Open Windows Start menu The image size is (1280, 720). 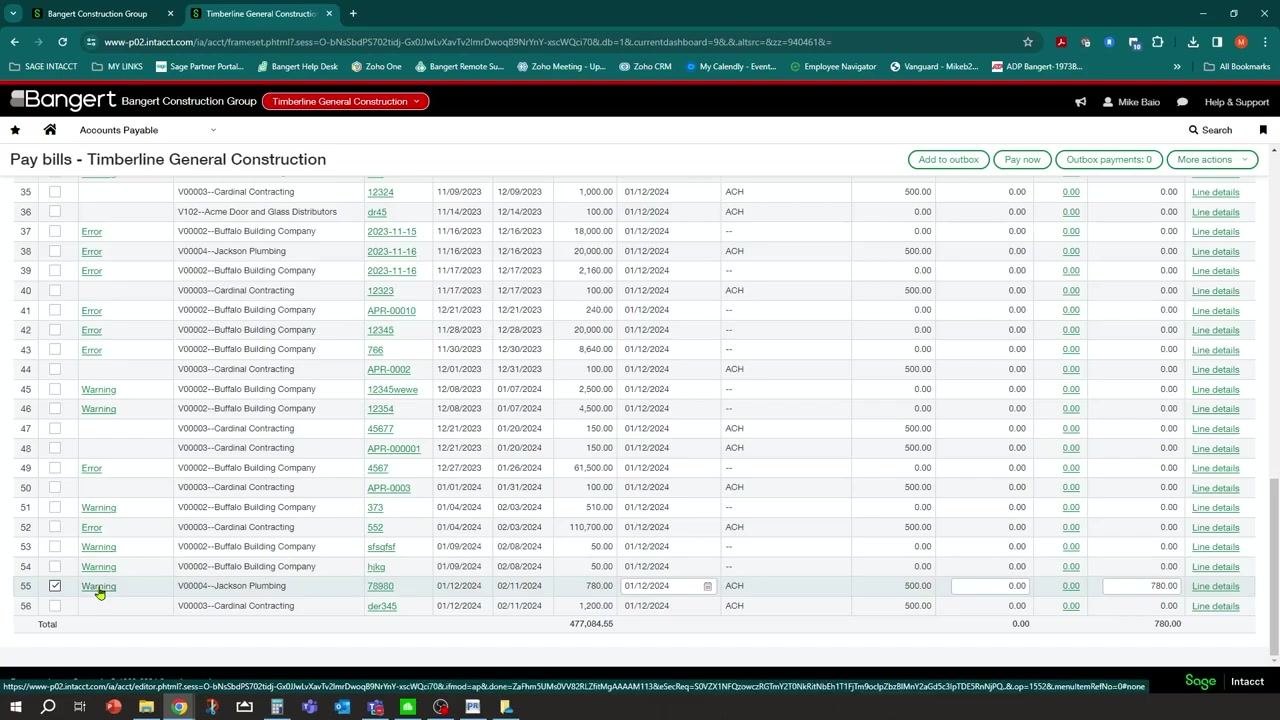[x=15, y=707]
